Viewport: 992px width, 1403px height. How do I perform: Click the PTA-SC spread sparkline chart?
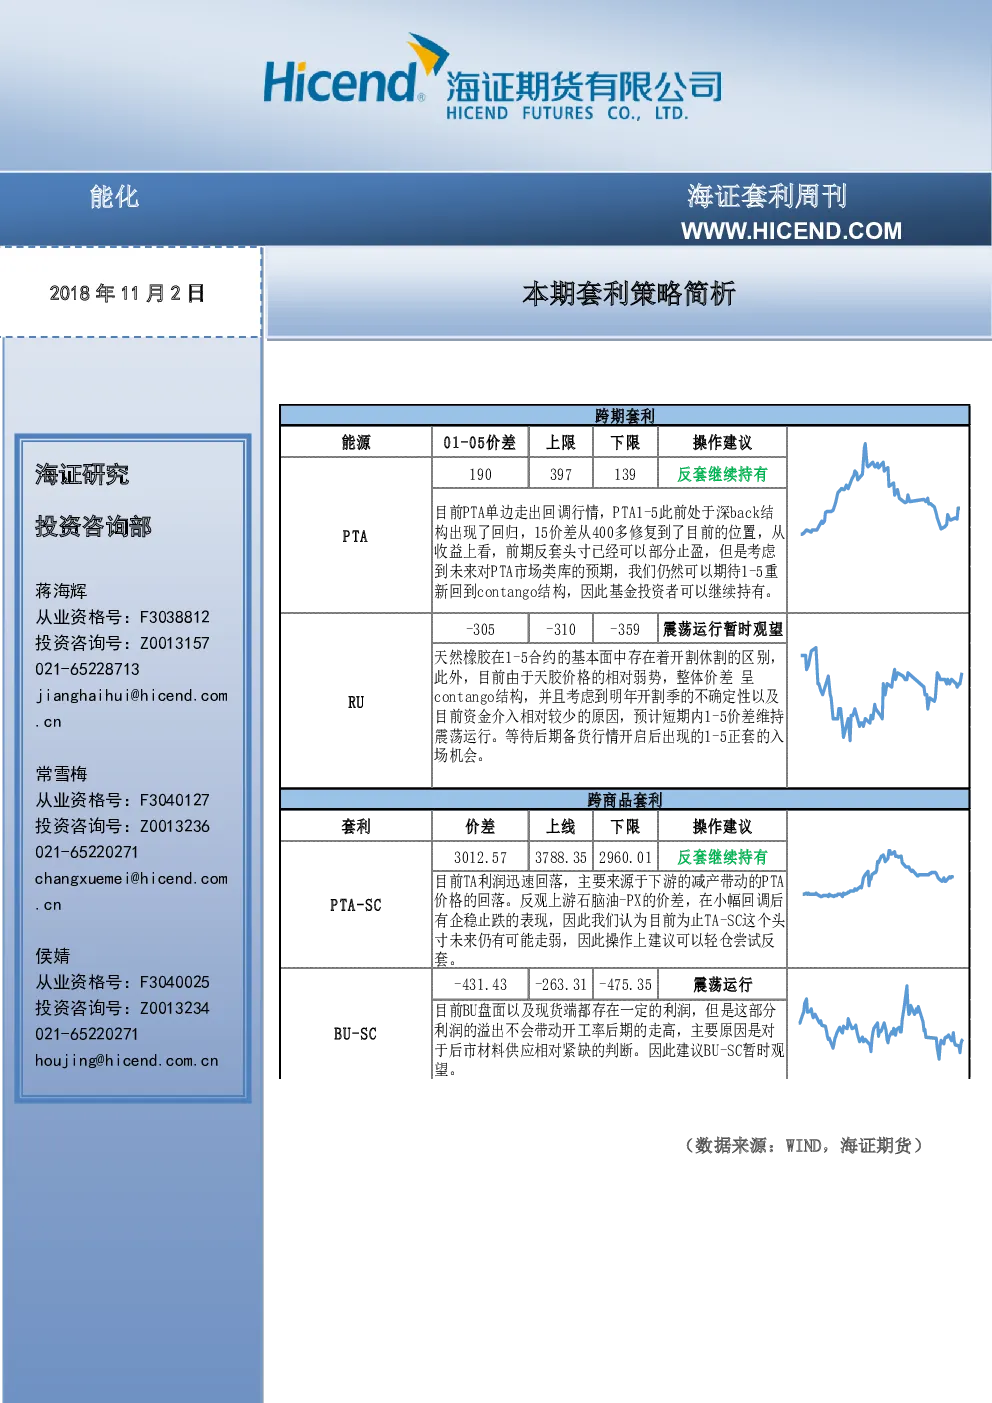pos(878,876)
